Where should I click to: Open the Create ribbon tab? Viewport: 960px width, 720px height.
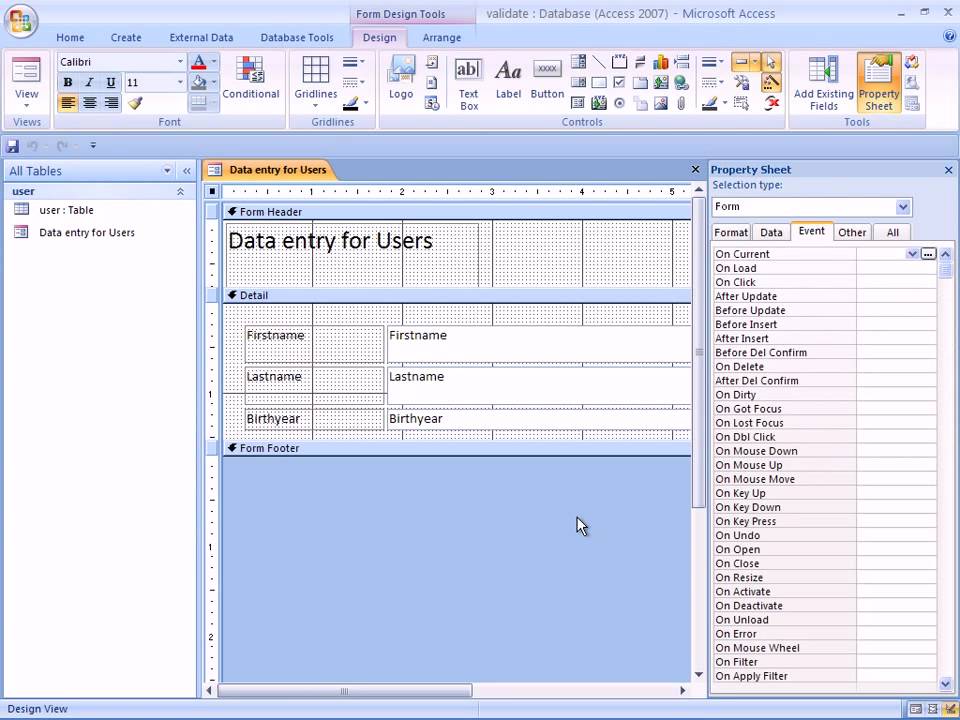click(126, 37)
